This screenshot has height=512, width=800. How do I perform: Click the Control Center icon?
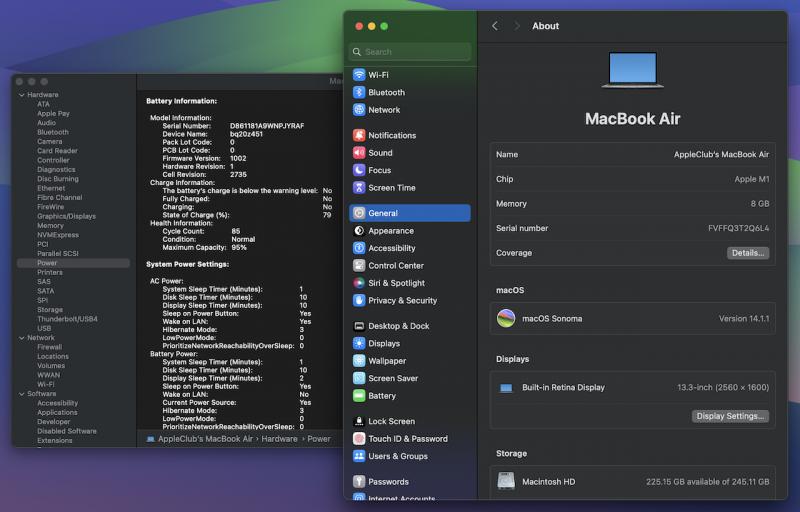click(359, 265)
